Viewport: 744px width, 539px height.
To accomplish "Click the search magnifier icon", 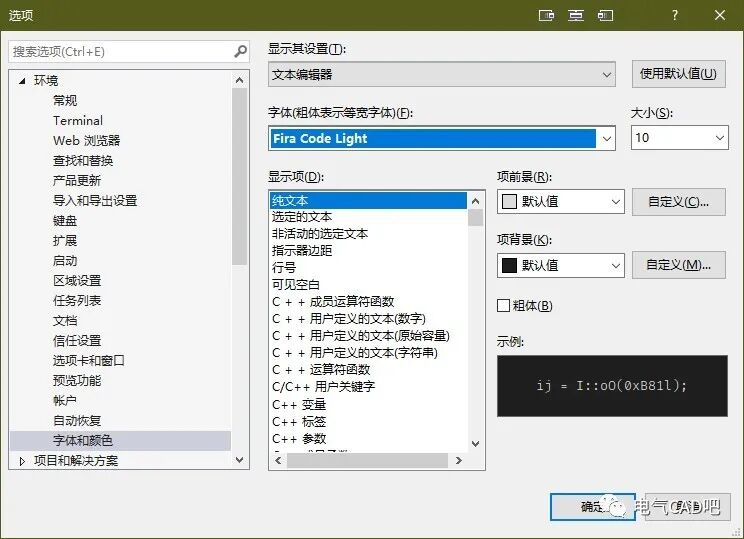I will click(241, 51).
